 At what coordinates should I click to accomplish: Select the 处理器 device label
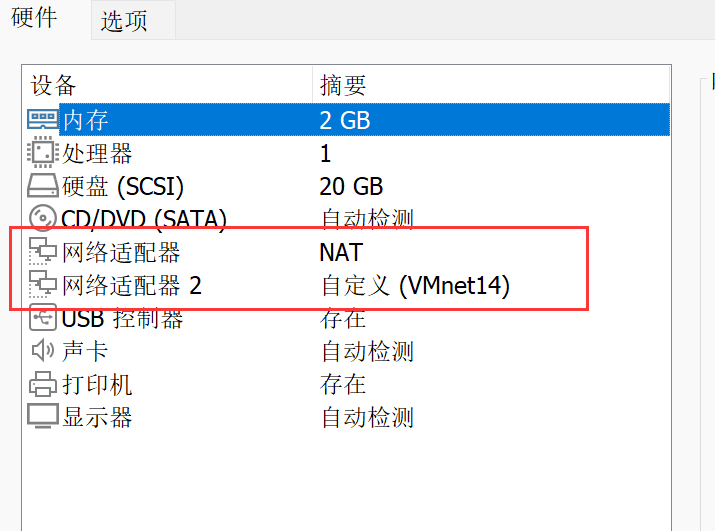(97, 153)
